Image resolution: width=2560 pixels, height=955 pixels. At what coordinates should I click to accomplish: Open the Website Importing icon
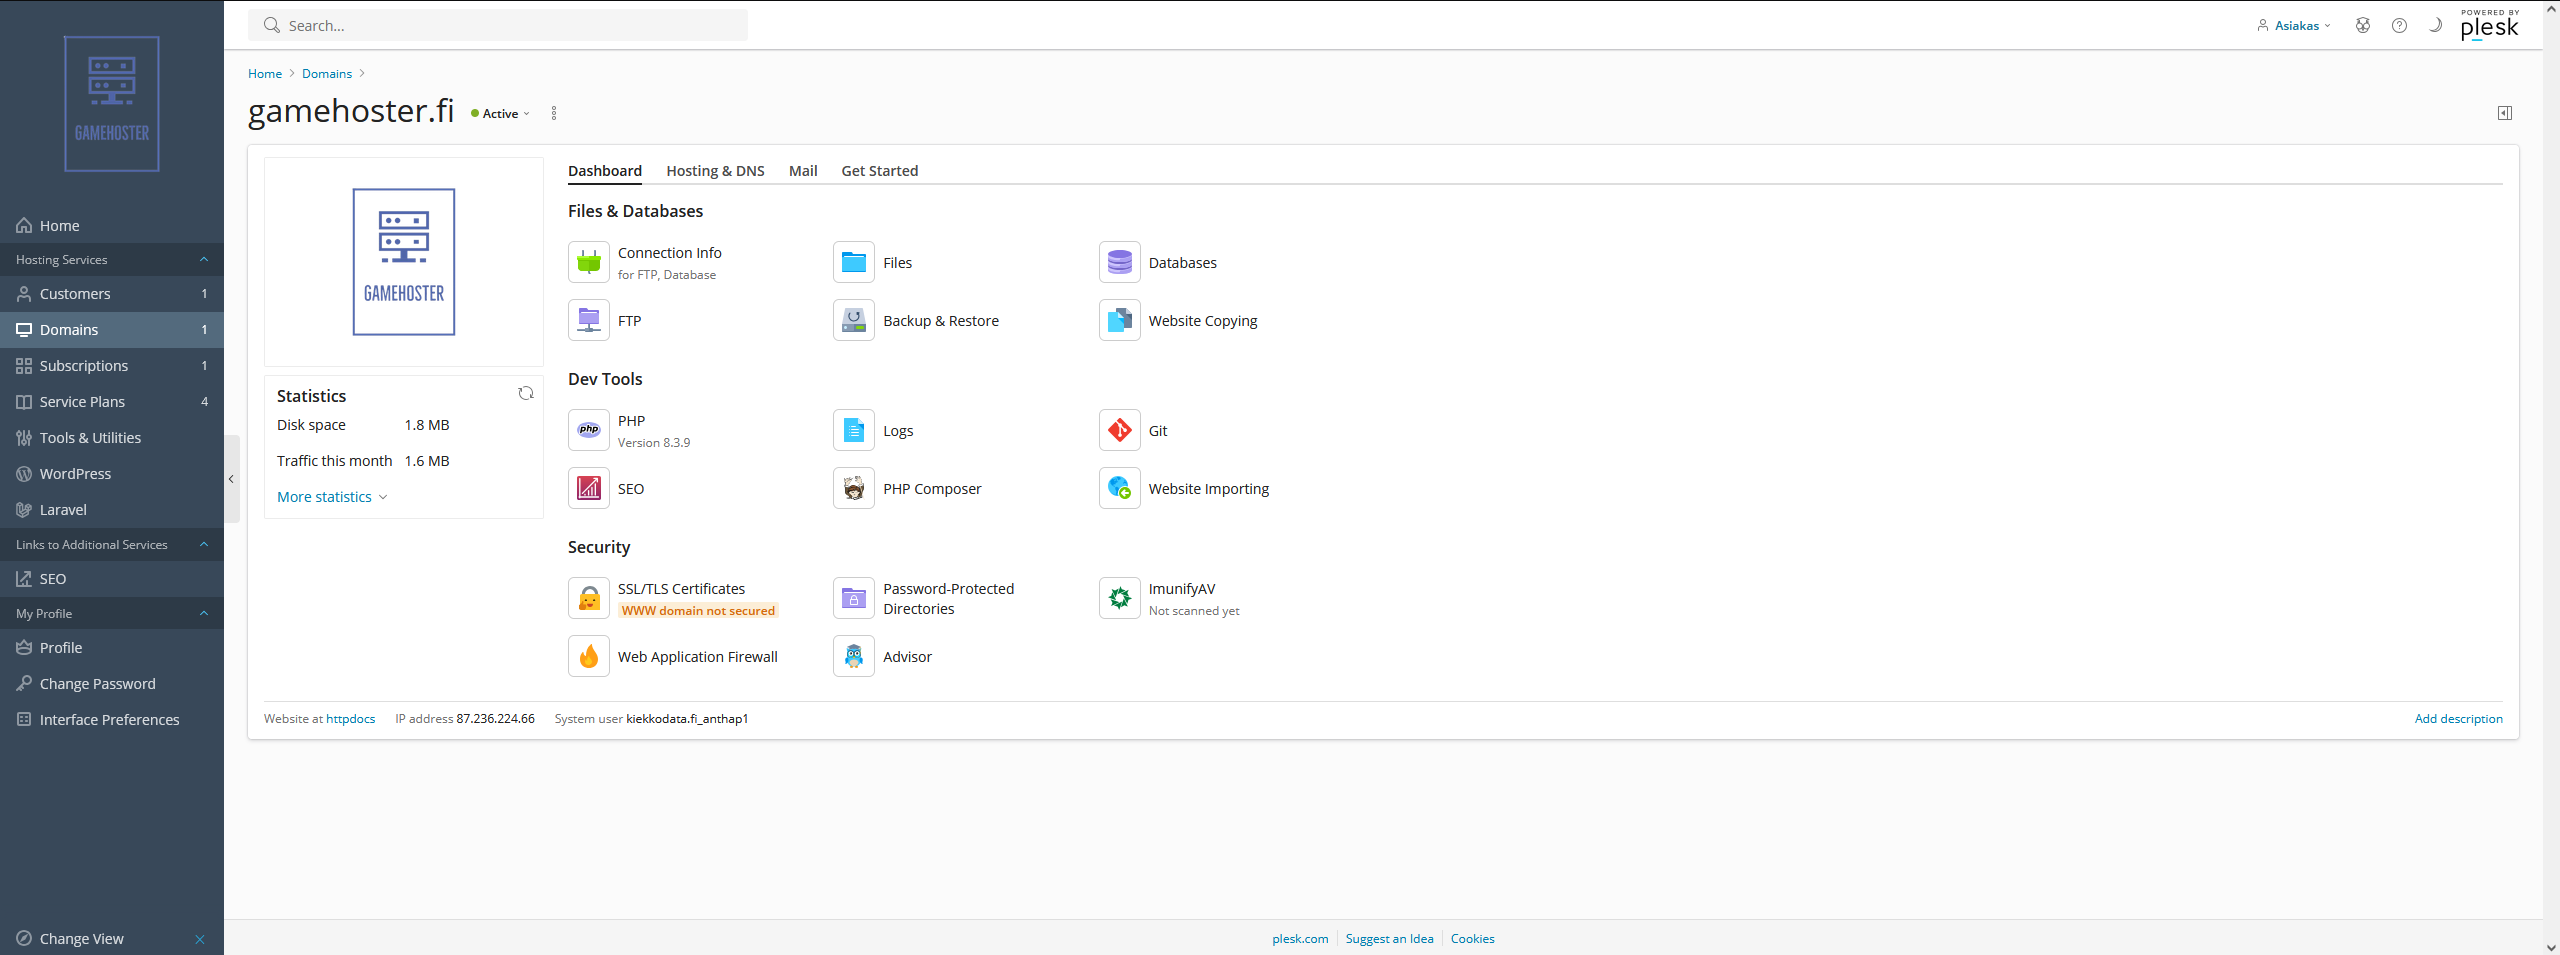[1120, 488]
